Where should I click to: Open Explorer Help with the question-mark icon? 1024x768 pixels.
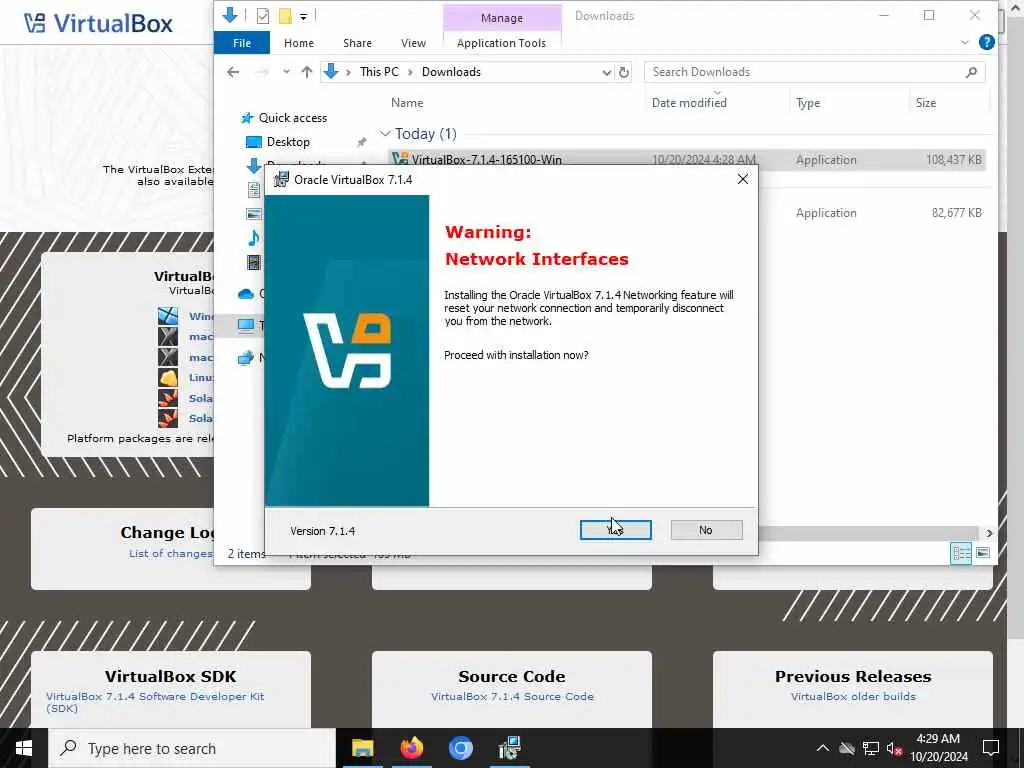(x=986, y=42)
